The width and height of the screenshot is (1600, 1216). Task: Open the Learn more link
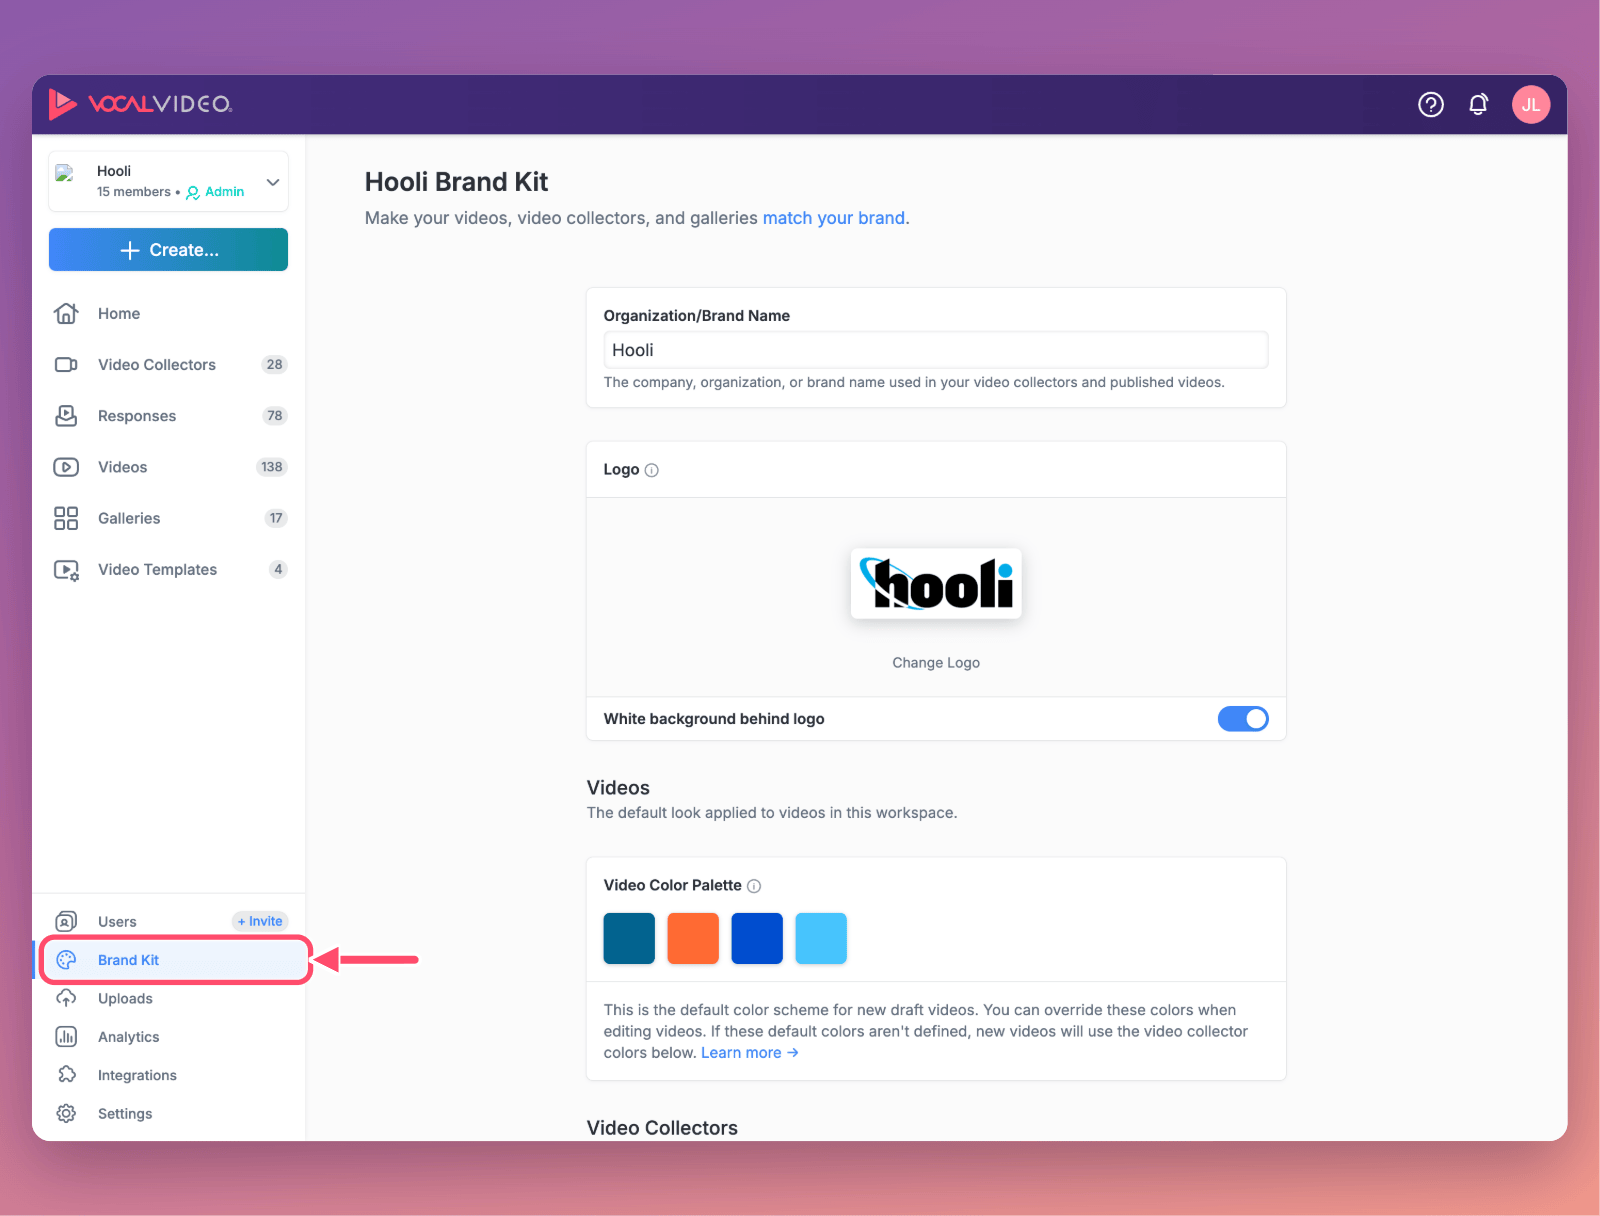click(750, 1053)
